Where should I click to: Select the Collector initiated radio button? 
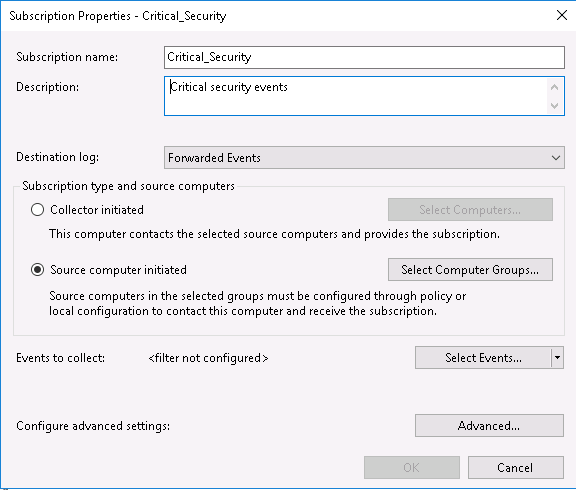pos(37,210)
